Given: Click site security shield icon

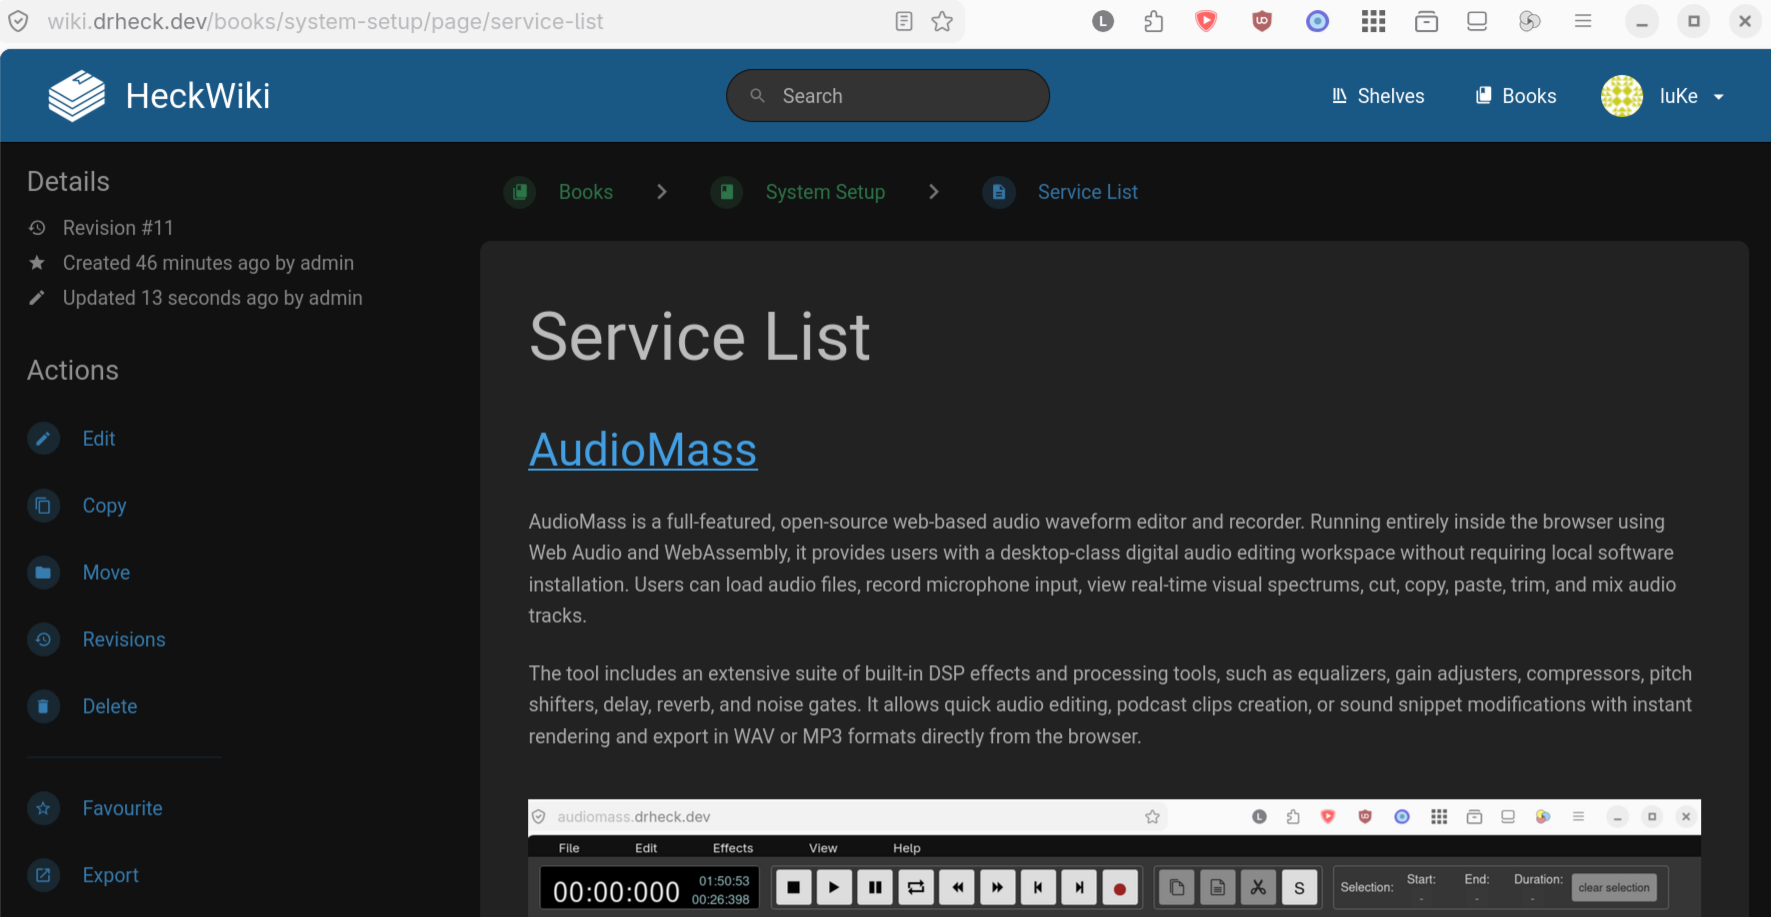Looking at the screenshot, I should point(18,21).
